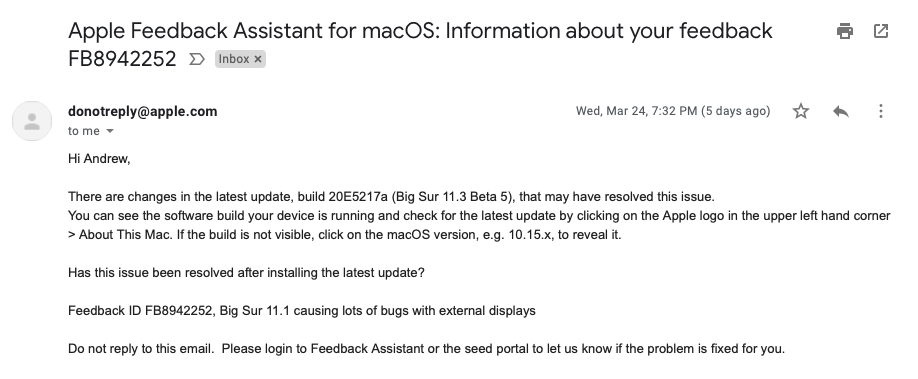Click the Feedback ID FB8942252 line
Screen dimensions: 918x379
302,311
